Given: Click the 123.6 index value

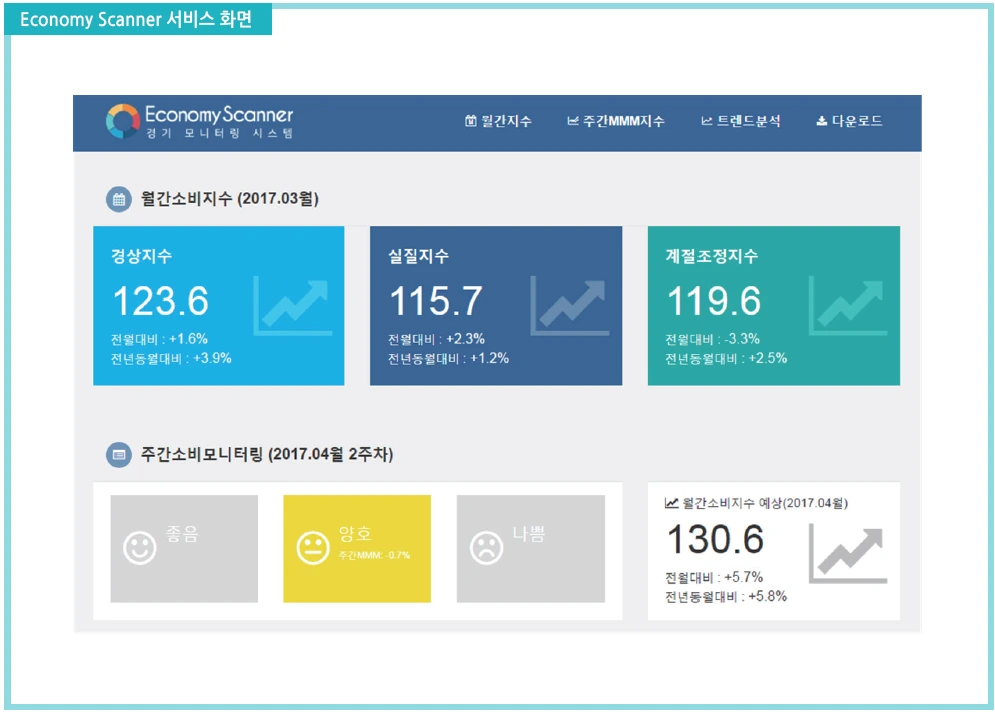Looking at the screenshot, I should tap(161, 301).
